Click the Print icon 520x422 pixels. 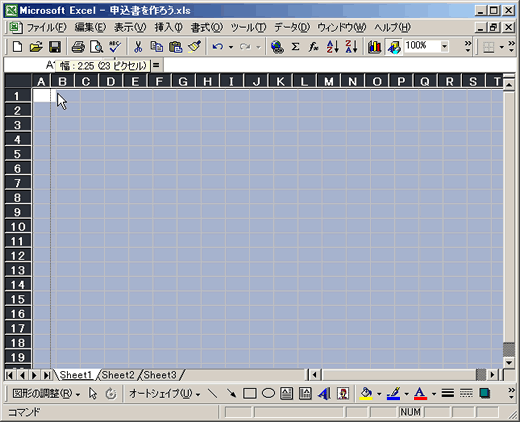[78, 47]
